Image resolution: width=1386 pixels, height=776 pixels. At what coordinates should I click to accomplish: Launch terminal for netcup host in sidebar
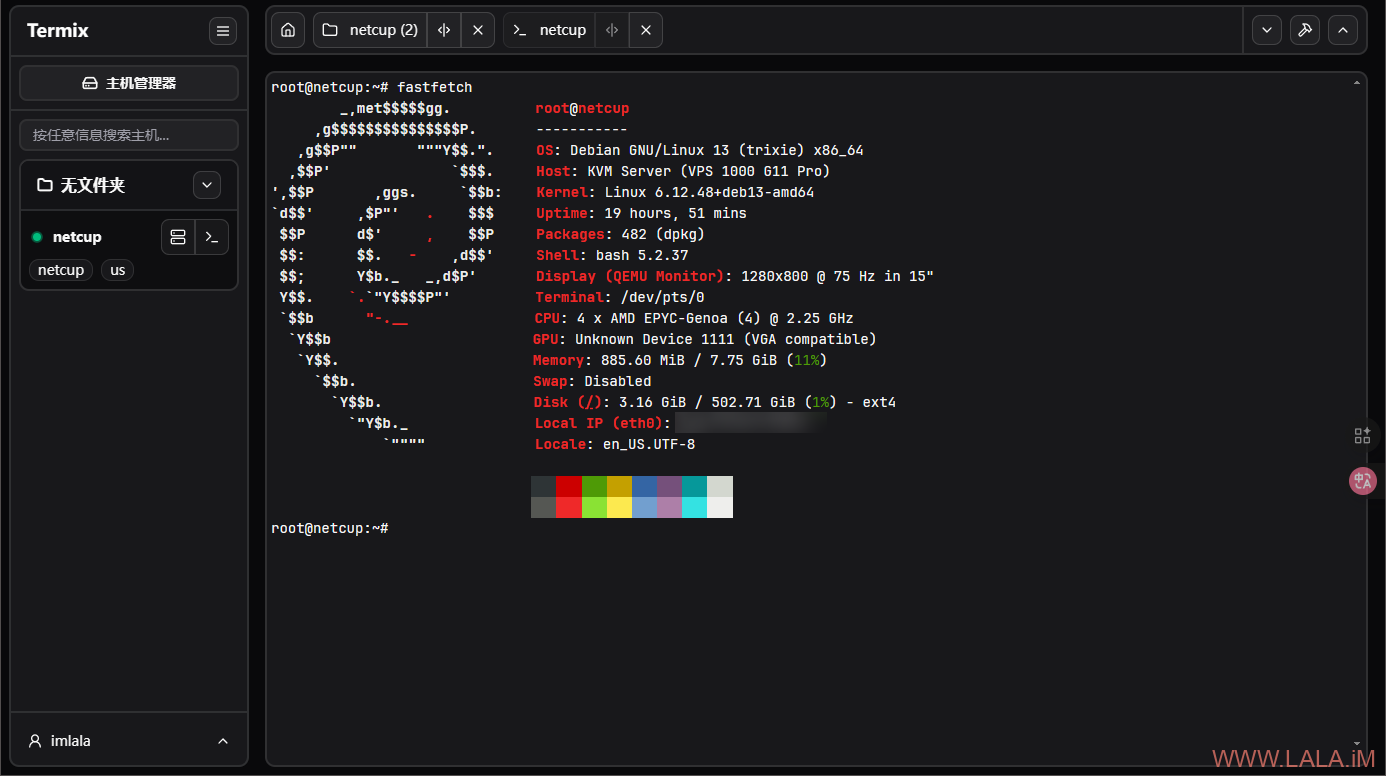tap(211, 237)
